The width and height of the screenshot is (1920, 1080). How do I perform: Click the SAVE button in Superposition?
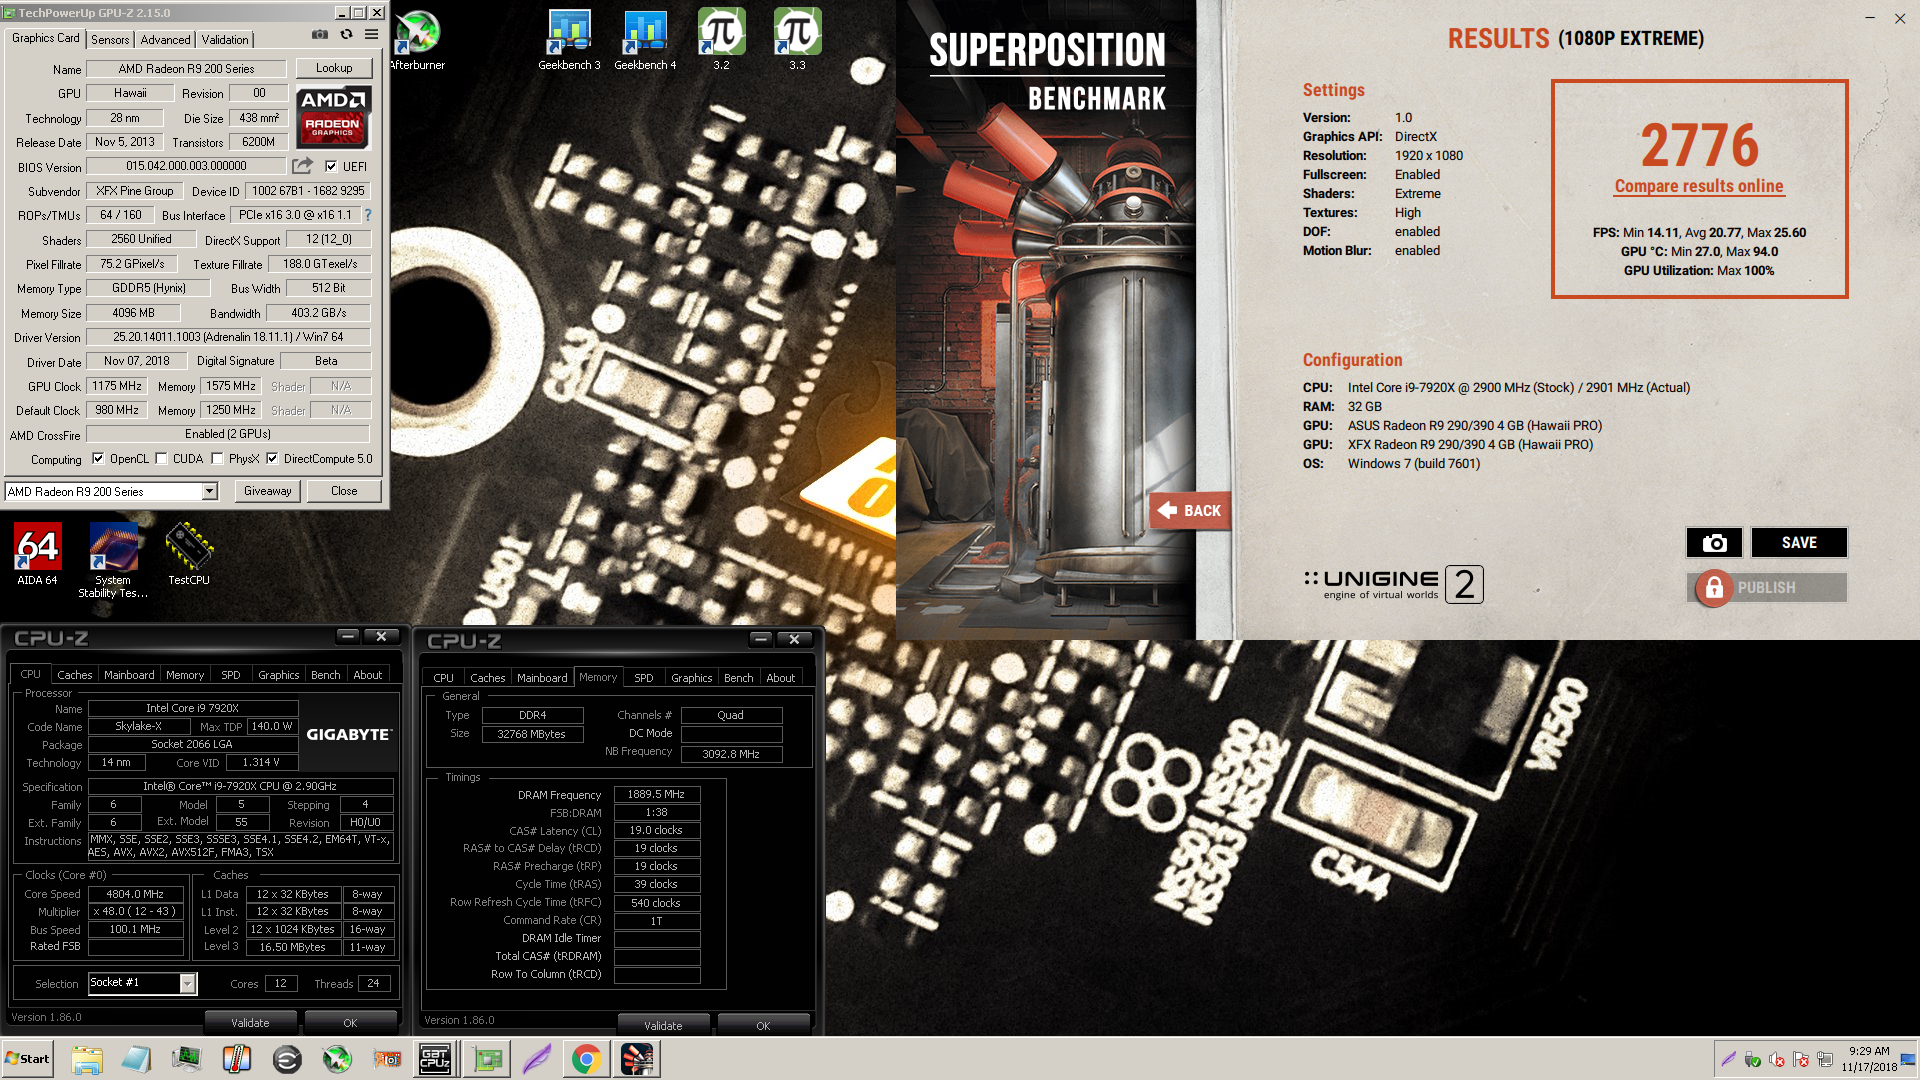coord(1799,542)
